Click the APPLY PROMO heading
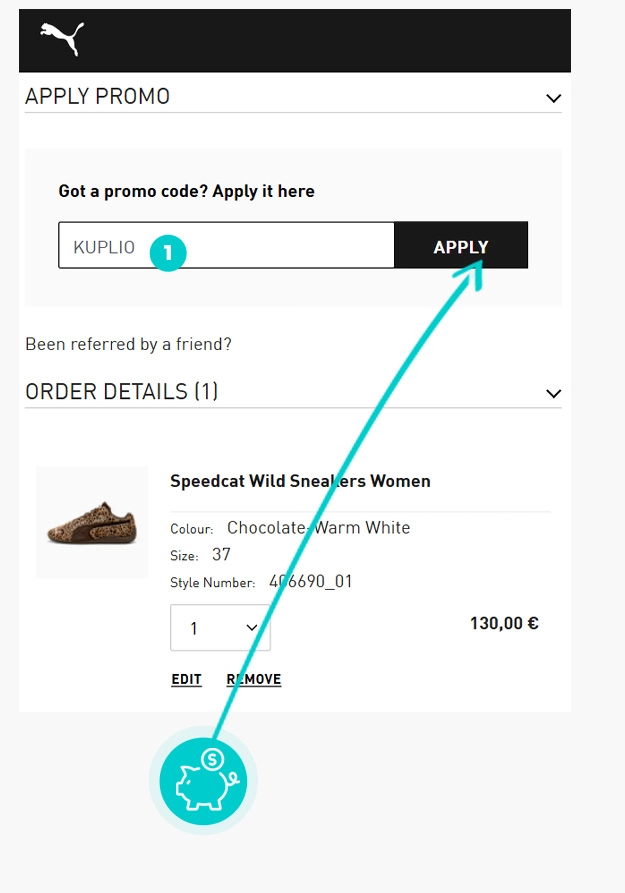 click(97, 97)
